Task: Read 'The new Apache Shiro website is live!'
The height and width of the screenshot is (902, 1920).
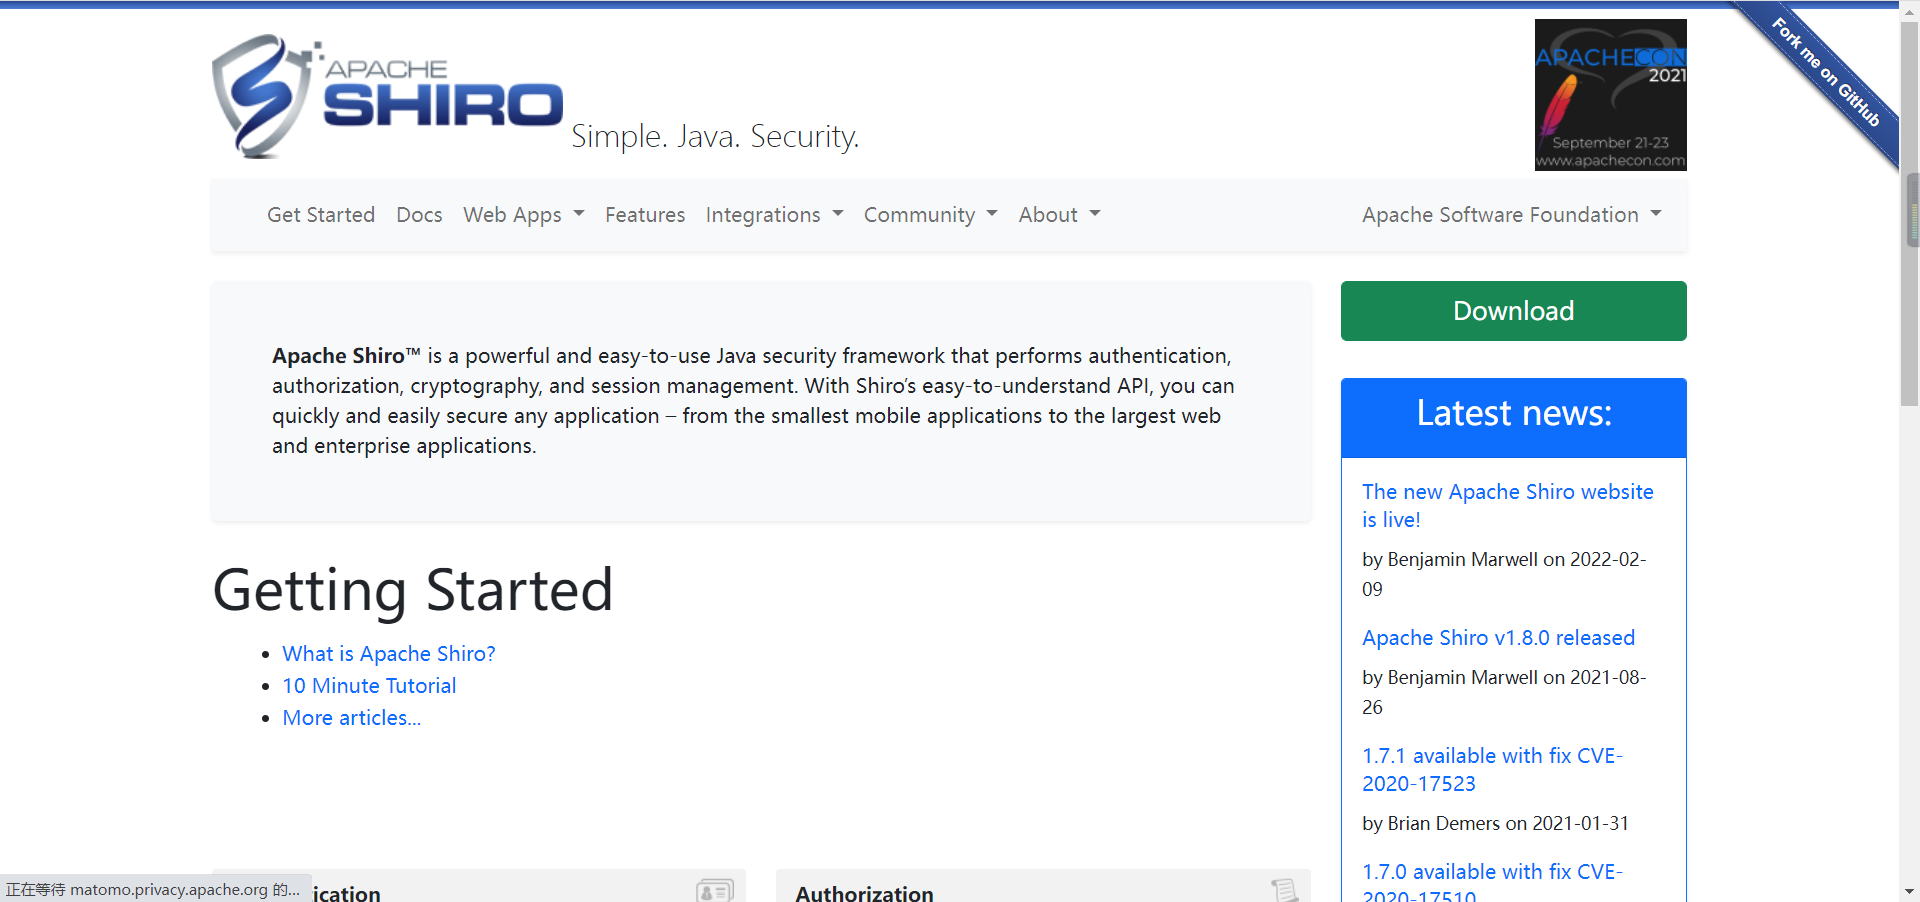Action: coord(1507,506)
